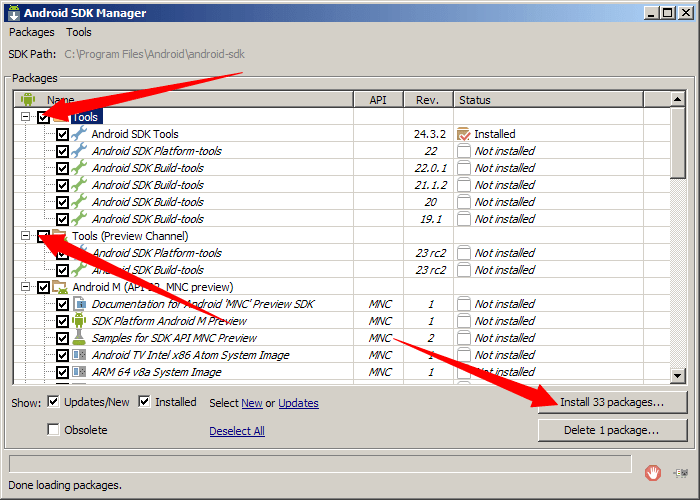Viewport: 700px width, 500px height.
Task: Click the green wrench icon of Build-tools 19.1
Action: (x=79, y=218)
